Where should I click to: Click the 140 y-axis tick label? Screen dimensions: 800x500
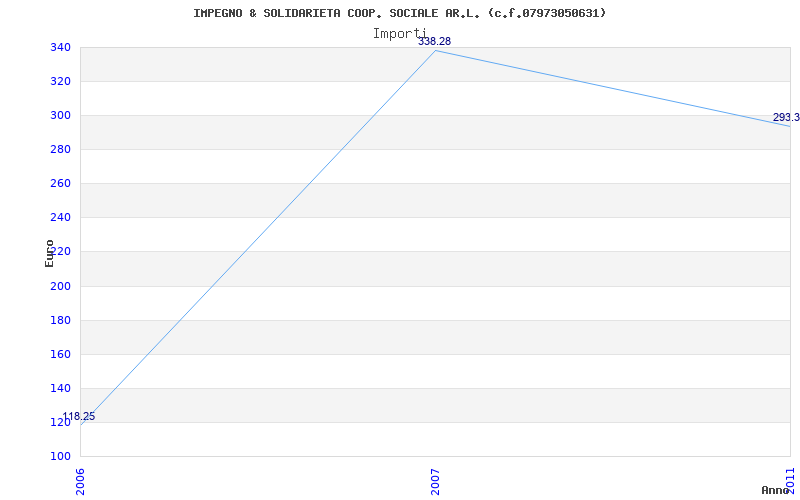click(x=60, y=389)
